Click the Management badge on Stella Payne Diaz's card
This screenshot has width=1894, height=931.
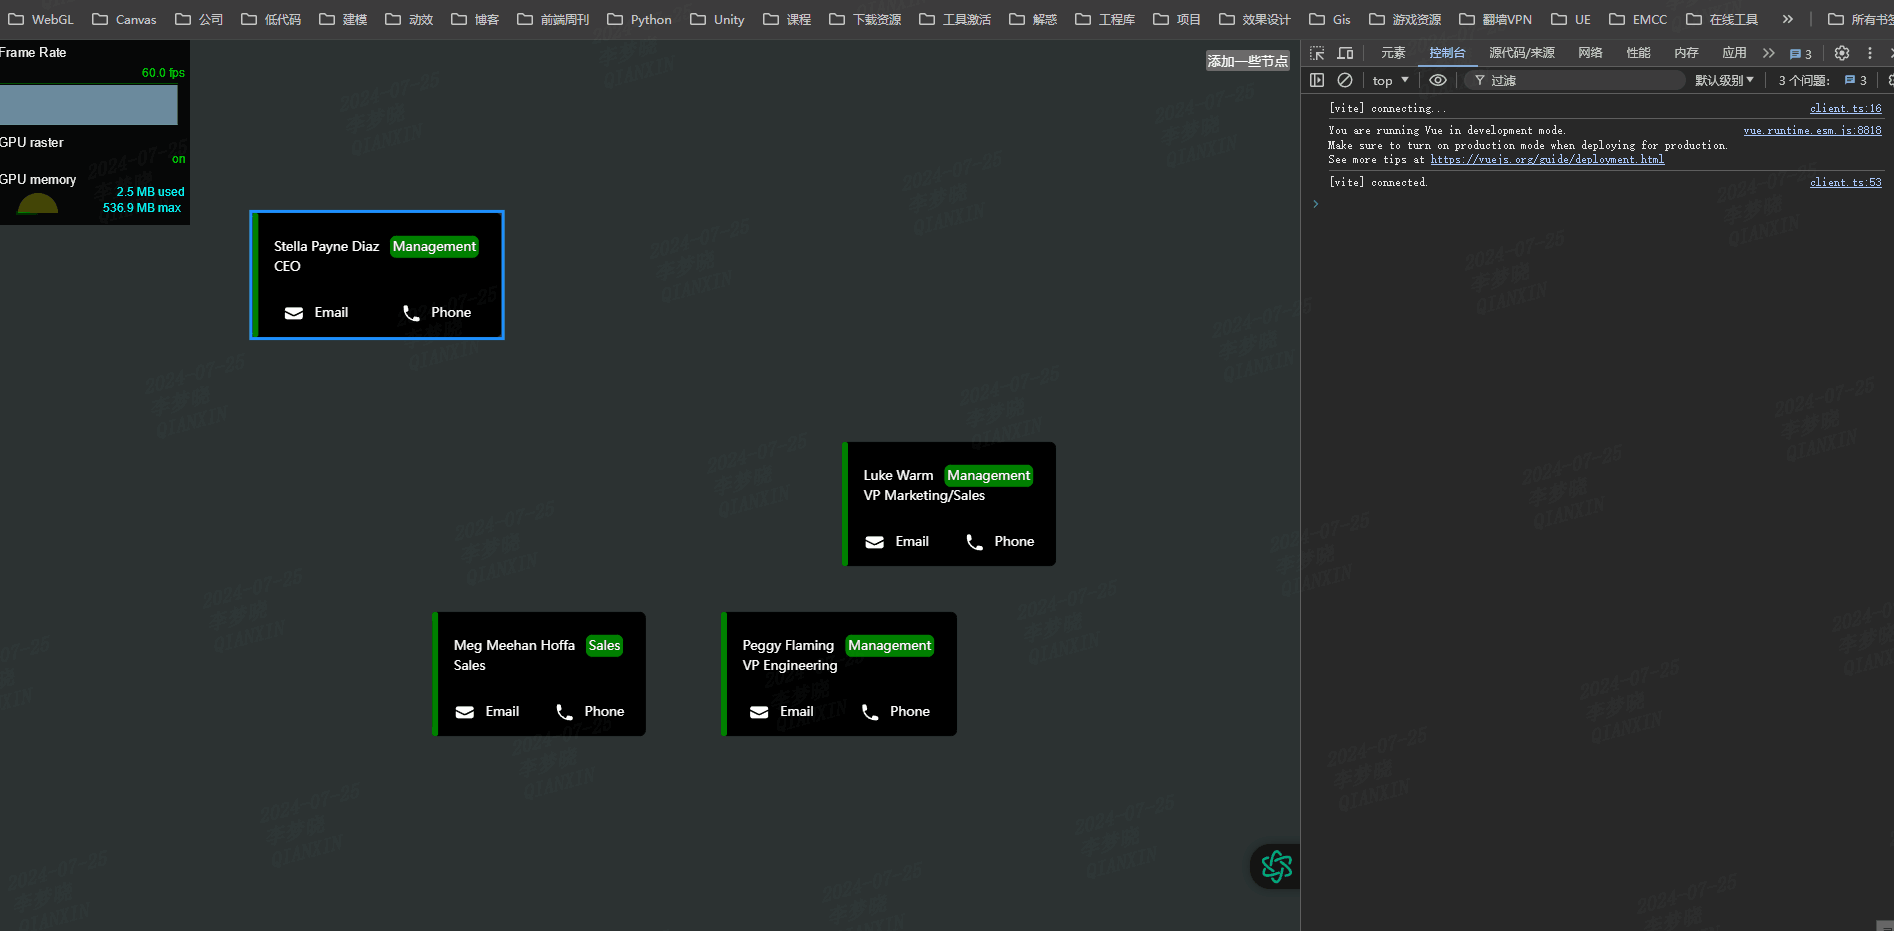pos(434,247)
